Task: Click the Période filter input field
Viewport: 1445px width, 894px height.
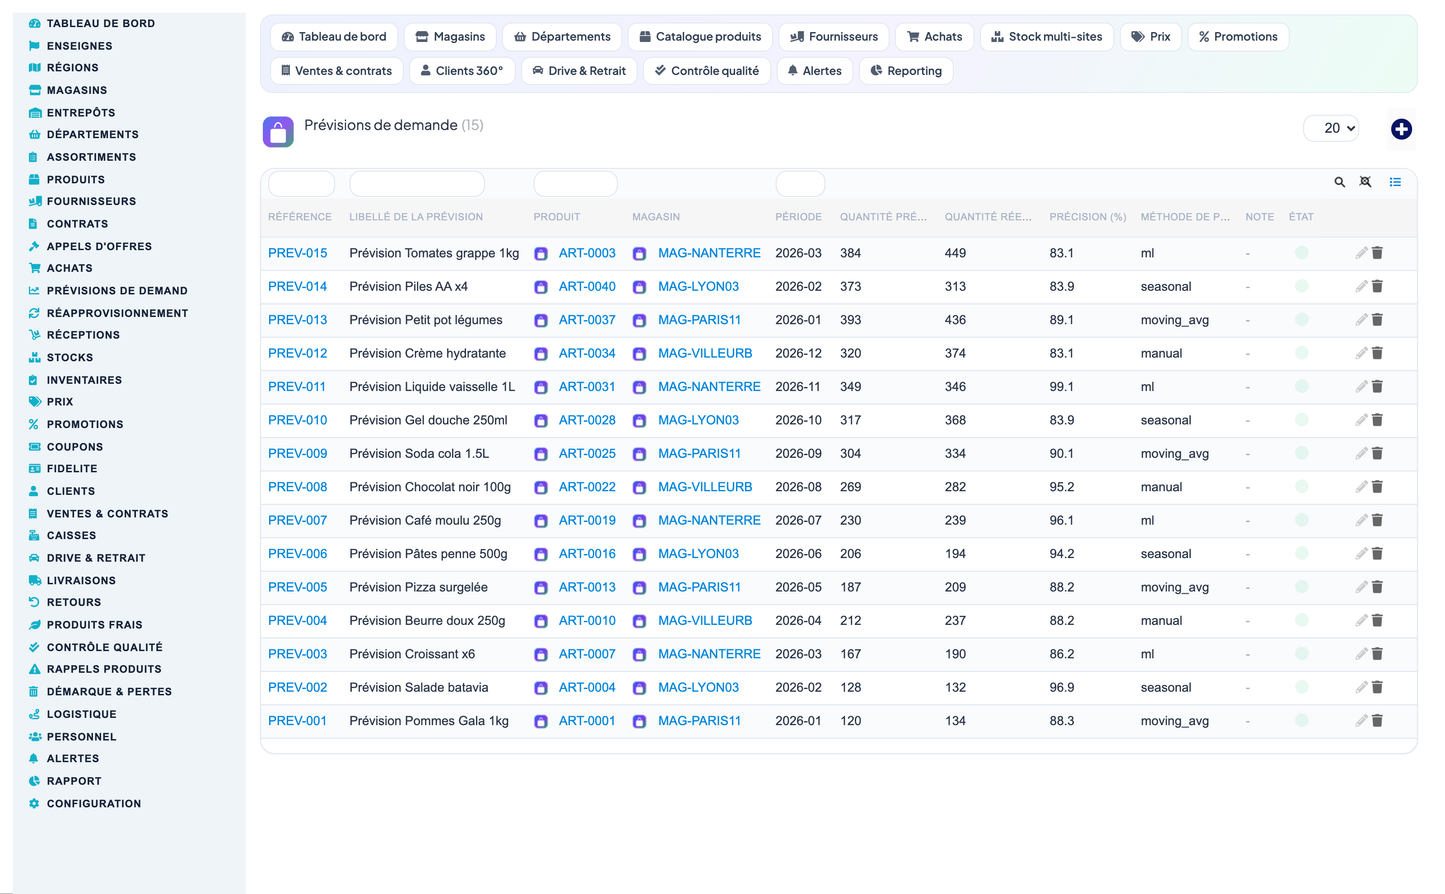Action: (800, 184)
